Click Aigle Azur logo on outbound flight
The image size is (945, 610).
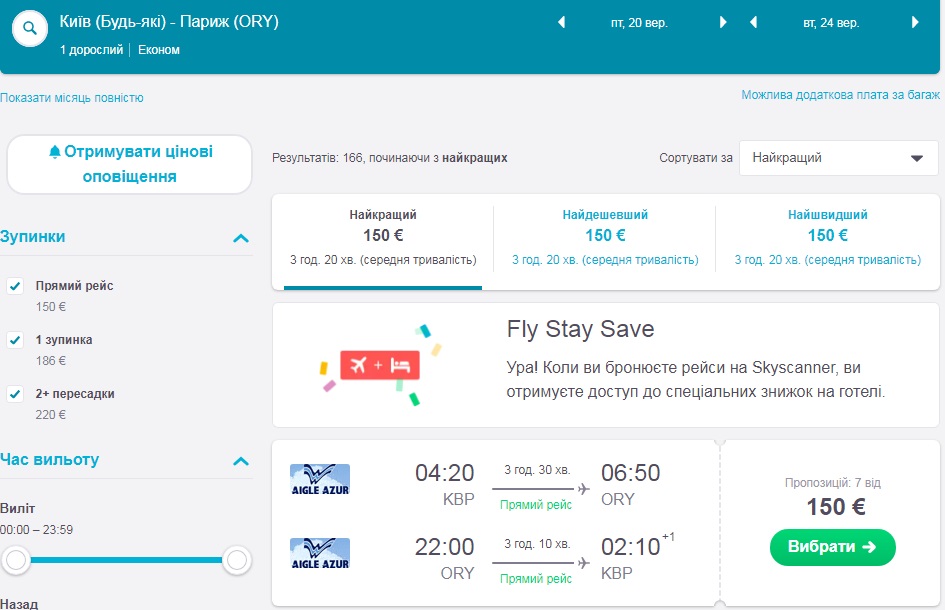tap(319, 479)
